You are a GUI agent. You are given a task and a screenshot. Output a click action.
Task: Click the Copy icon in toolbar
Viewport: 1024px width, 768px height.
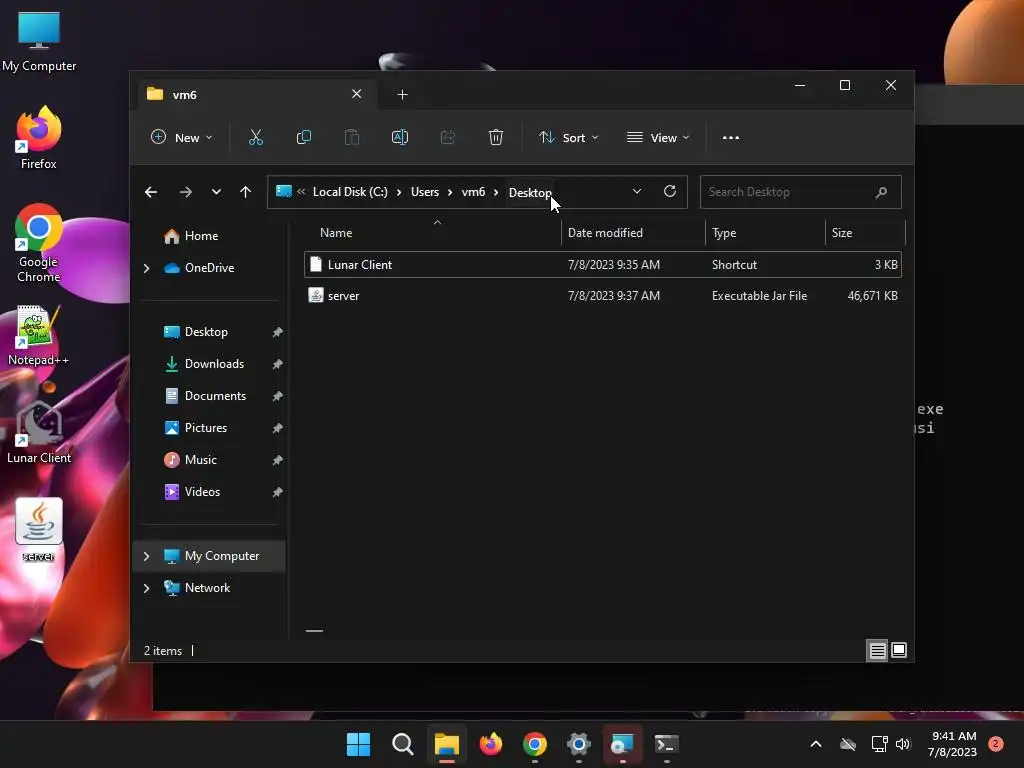click(x=304, y=137)
